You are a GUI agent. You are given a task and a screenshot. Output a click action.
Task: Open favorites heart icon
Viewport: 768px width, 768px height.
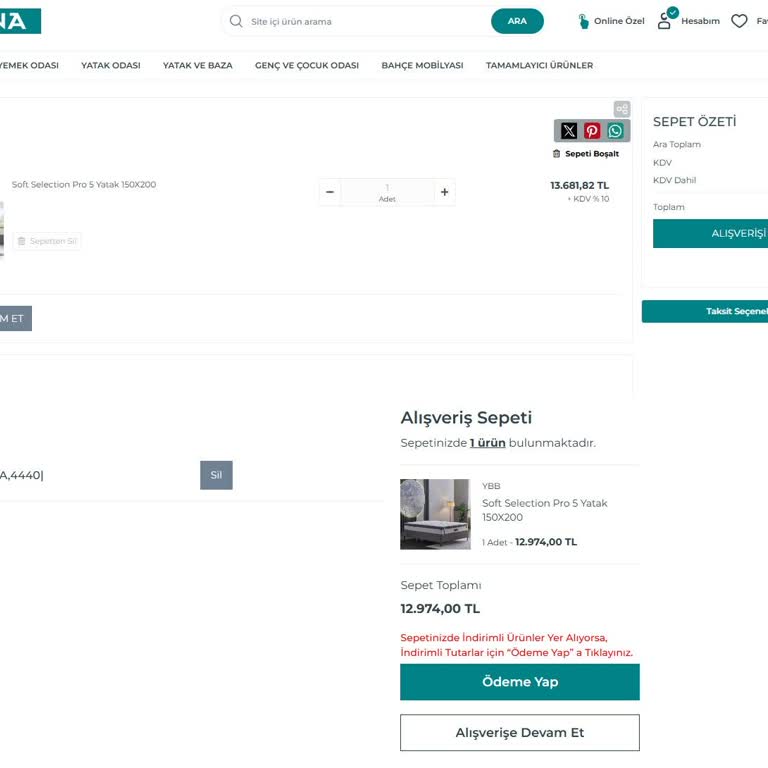739,21
